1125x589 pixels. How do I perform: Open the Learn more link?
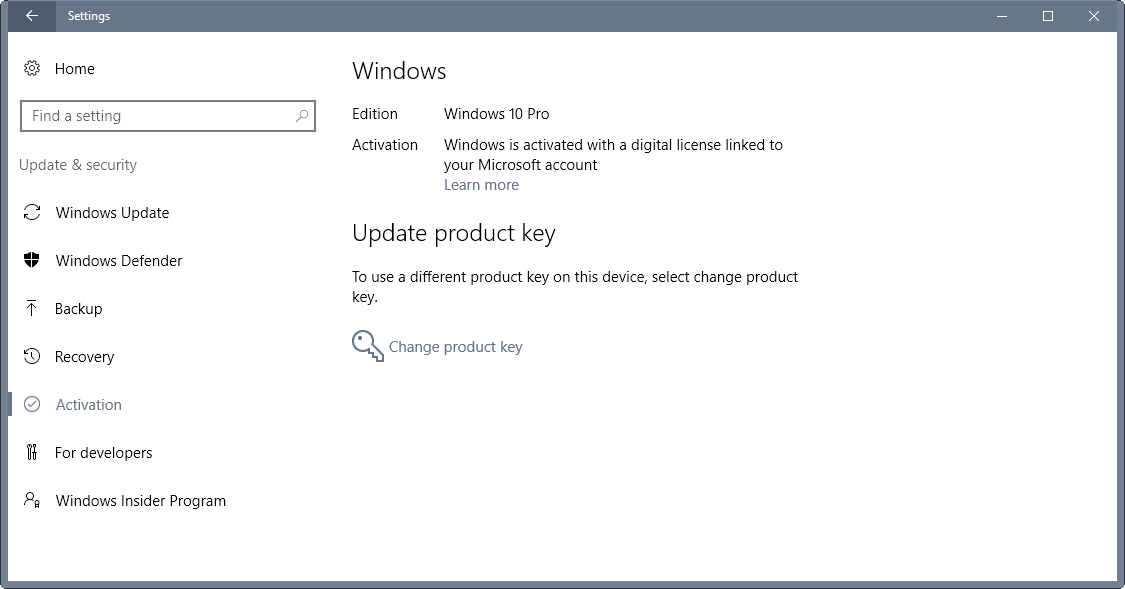[481, 185]
